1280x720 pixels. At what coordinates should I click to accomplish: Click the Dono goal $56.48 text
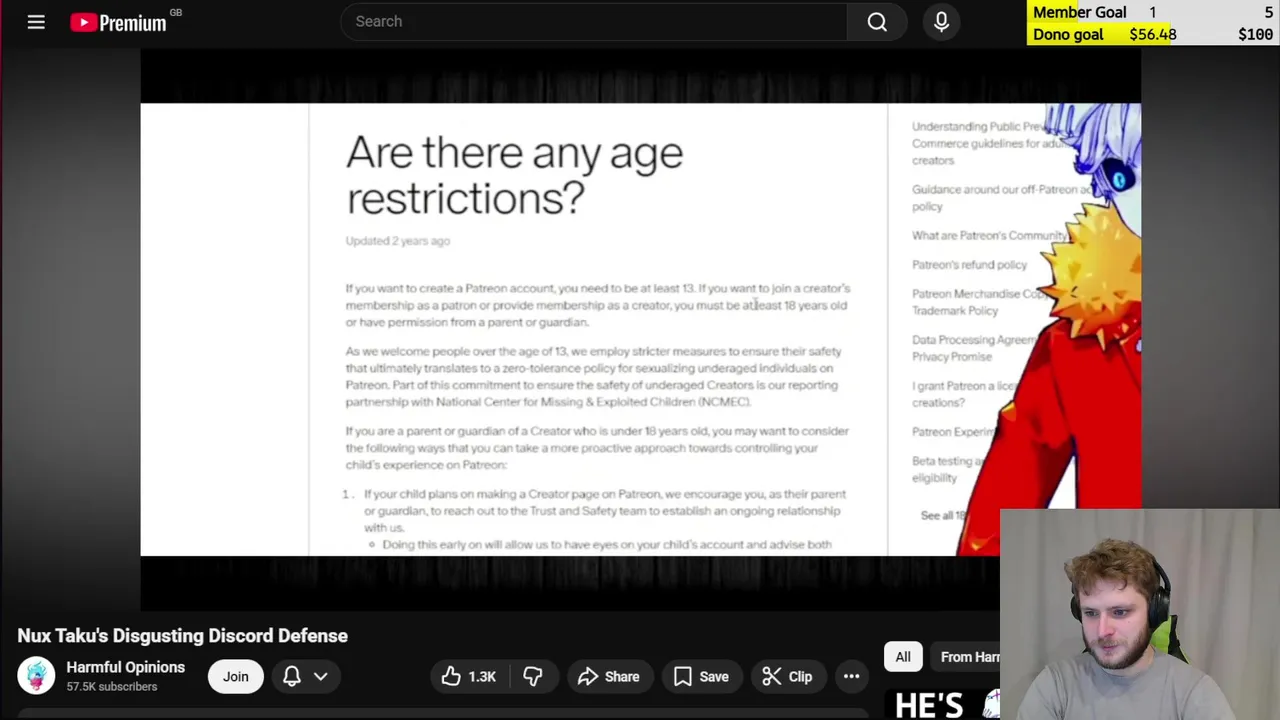(x=1104, y=34)
